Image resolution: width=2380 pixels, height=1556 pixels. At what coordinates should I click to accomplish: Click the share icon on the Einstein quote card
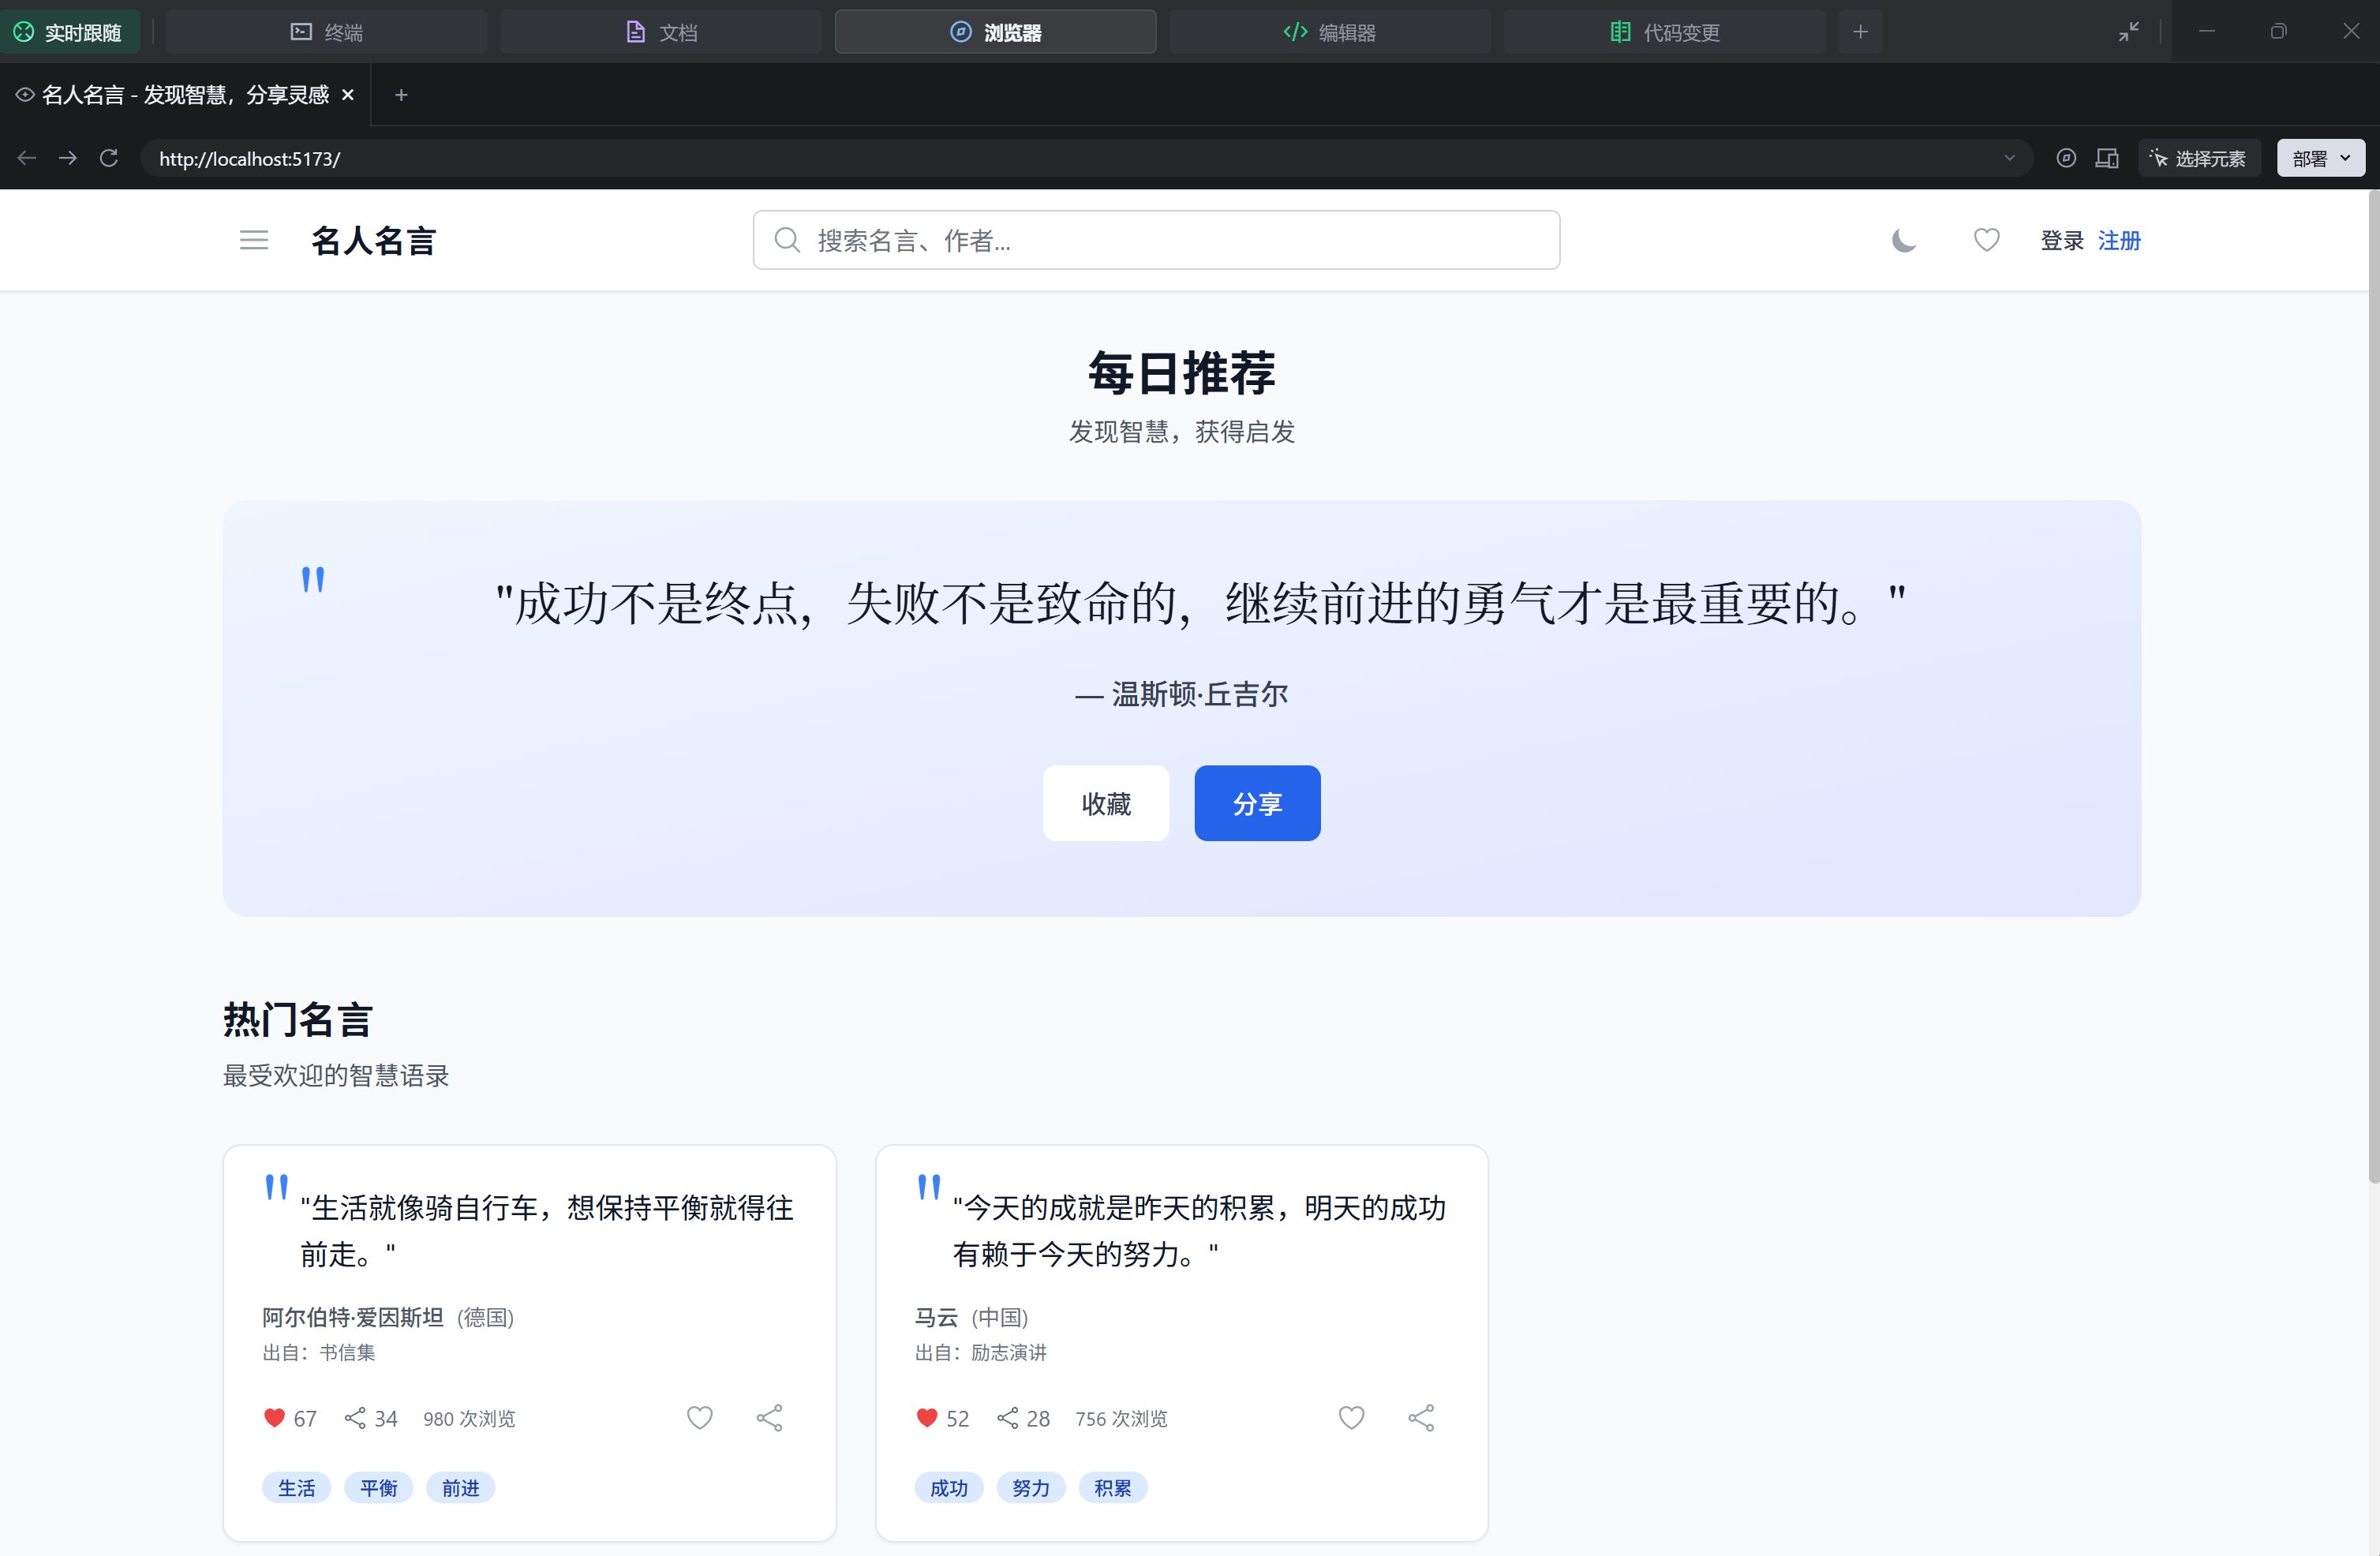pos(769,1417)
